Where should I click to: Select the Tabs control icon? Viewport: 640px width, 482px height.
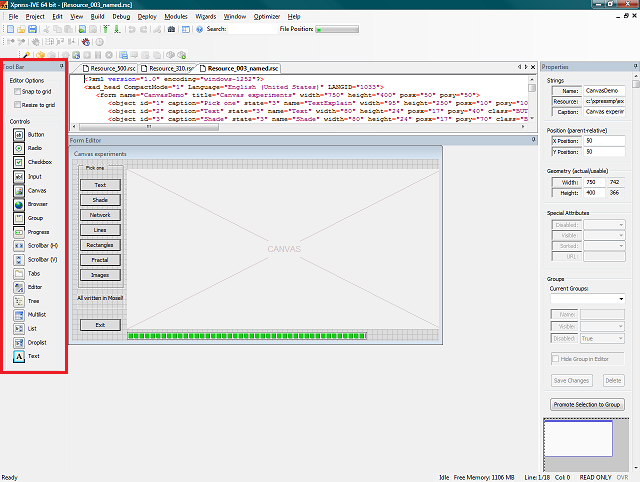[x=19, y=273]
